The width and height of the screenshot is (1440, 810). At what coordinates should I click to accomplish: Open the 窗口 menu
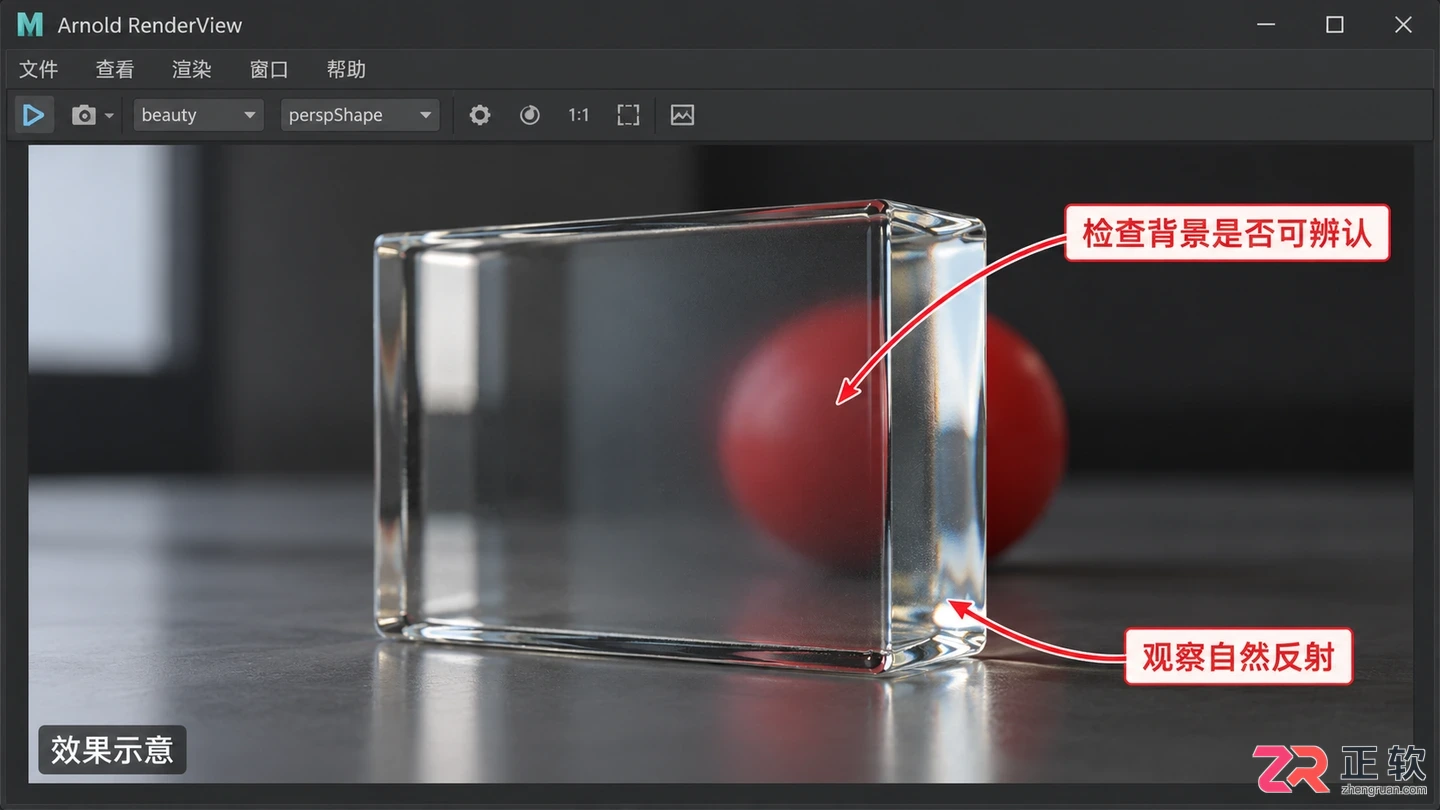[269, 69]
